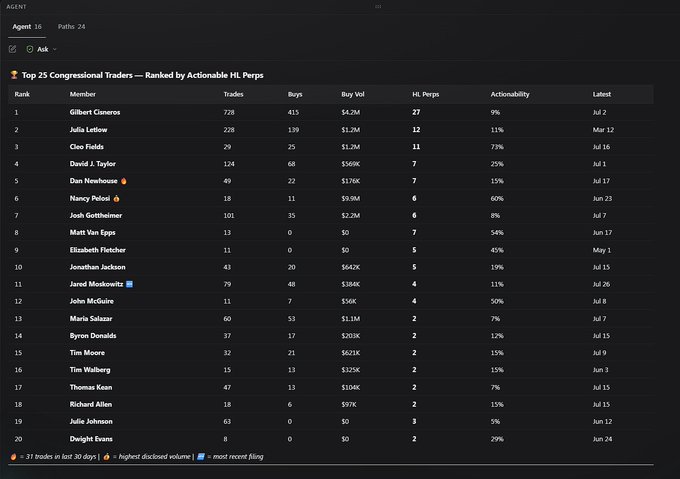The height and width of the screenshot is (479, 680).
Task: Click the Buy Vol column header
Action: tap(353, 94)
